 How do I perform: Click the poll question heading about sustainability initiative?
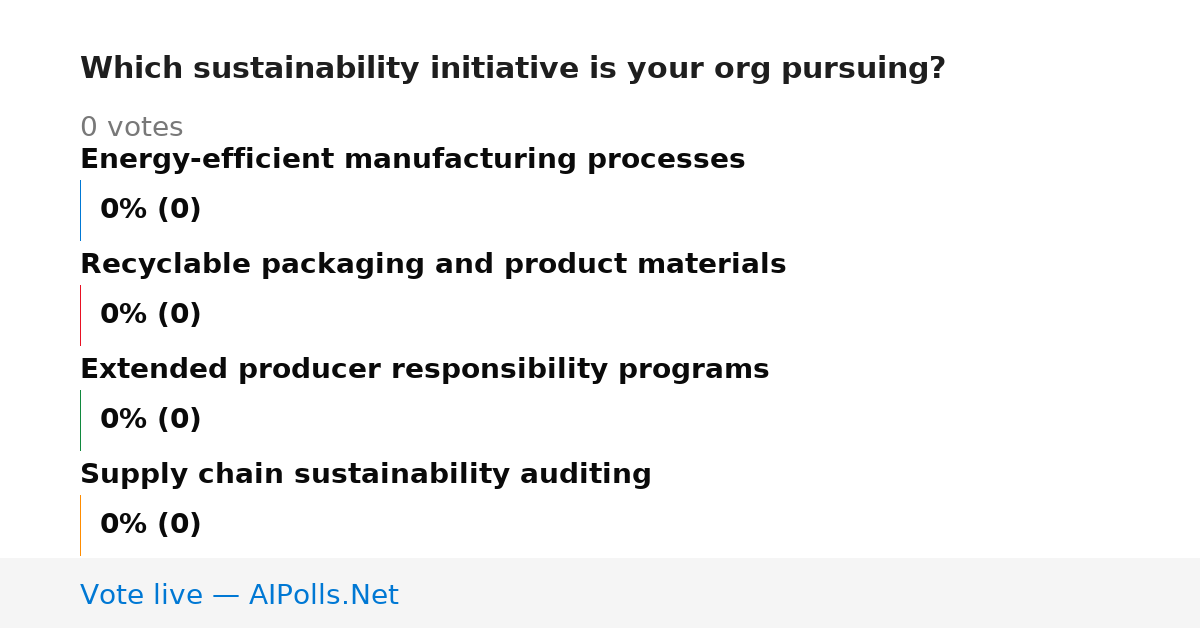[x=512, y=69]
